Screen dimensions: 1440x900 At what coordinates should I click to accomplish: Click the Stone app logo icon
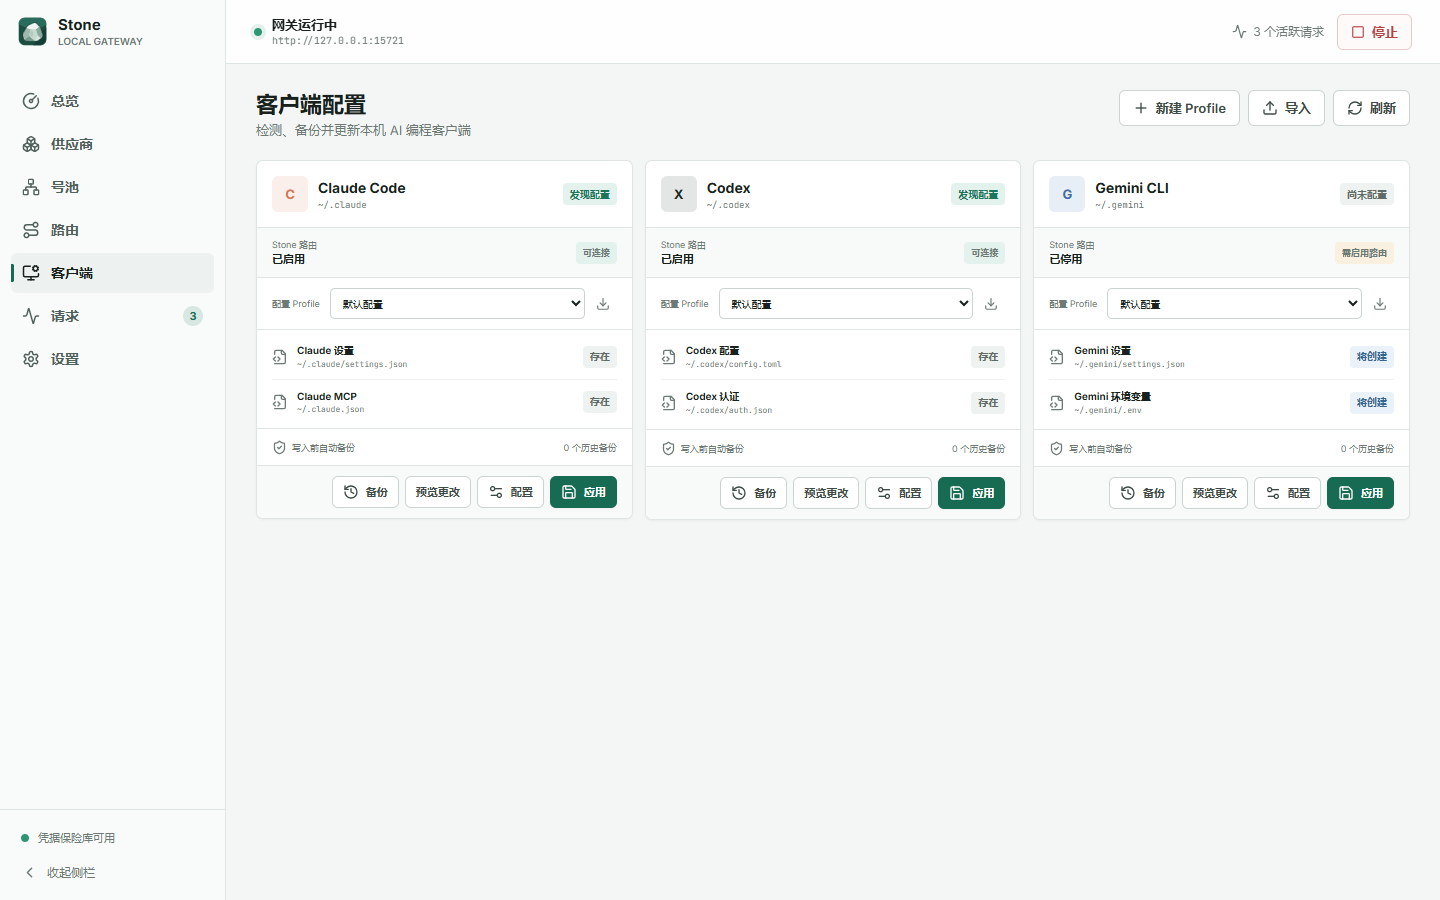pyautogui.click(x=33, y=32)
